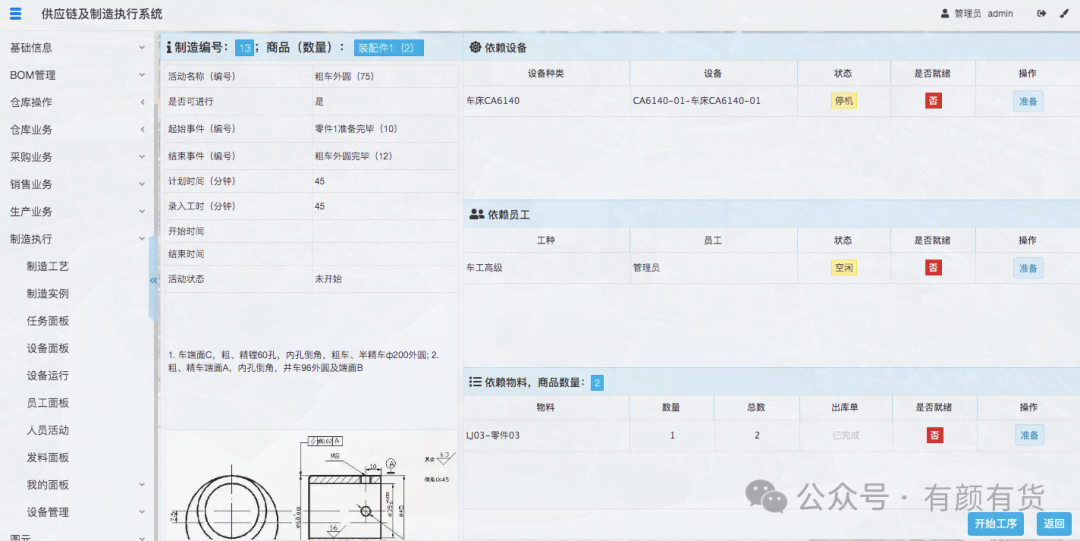1080x541 pixels.
Task: Click the red 否 badge in employee row
Action: pyautogui.click(x=933, y=268)
